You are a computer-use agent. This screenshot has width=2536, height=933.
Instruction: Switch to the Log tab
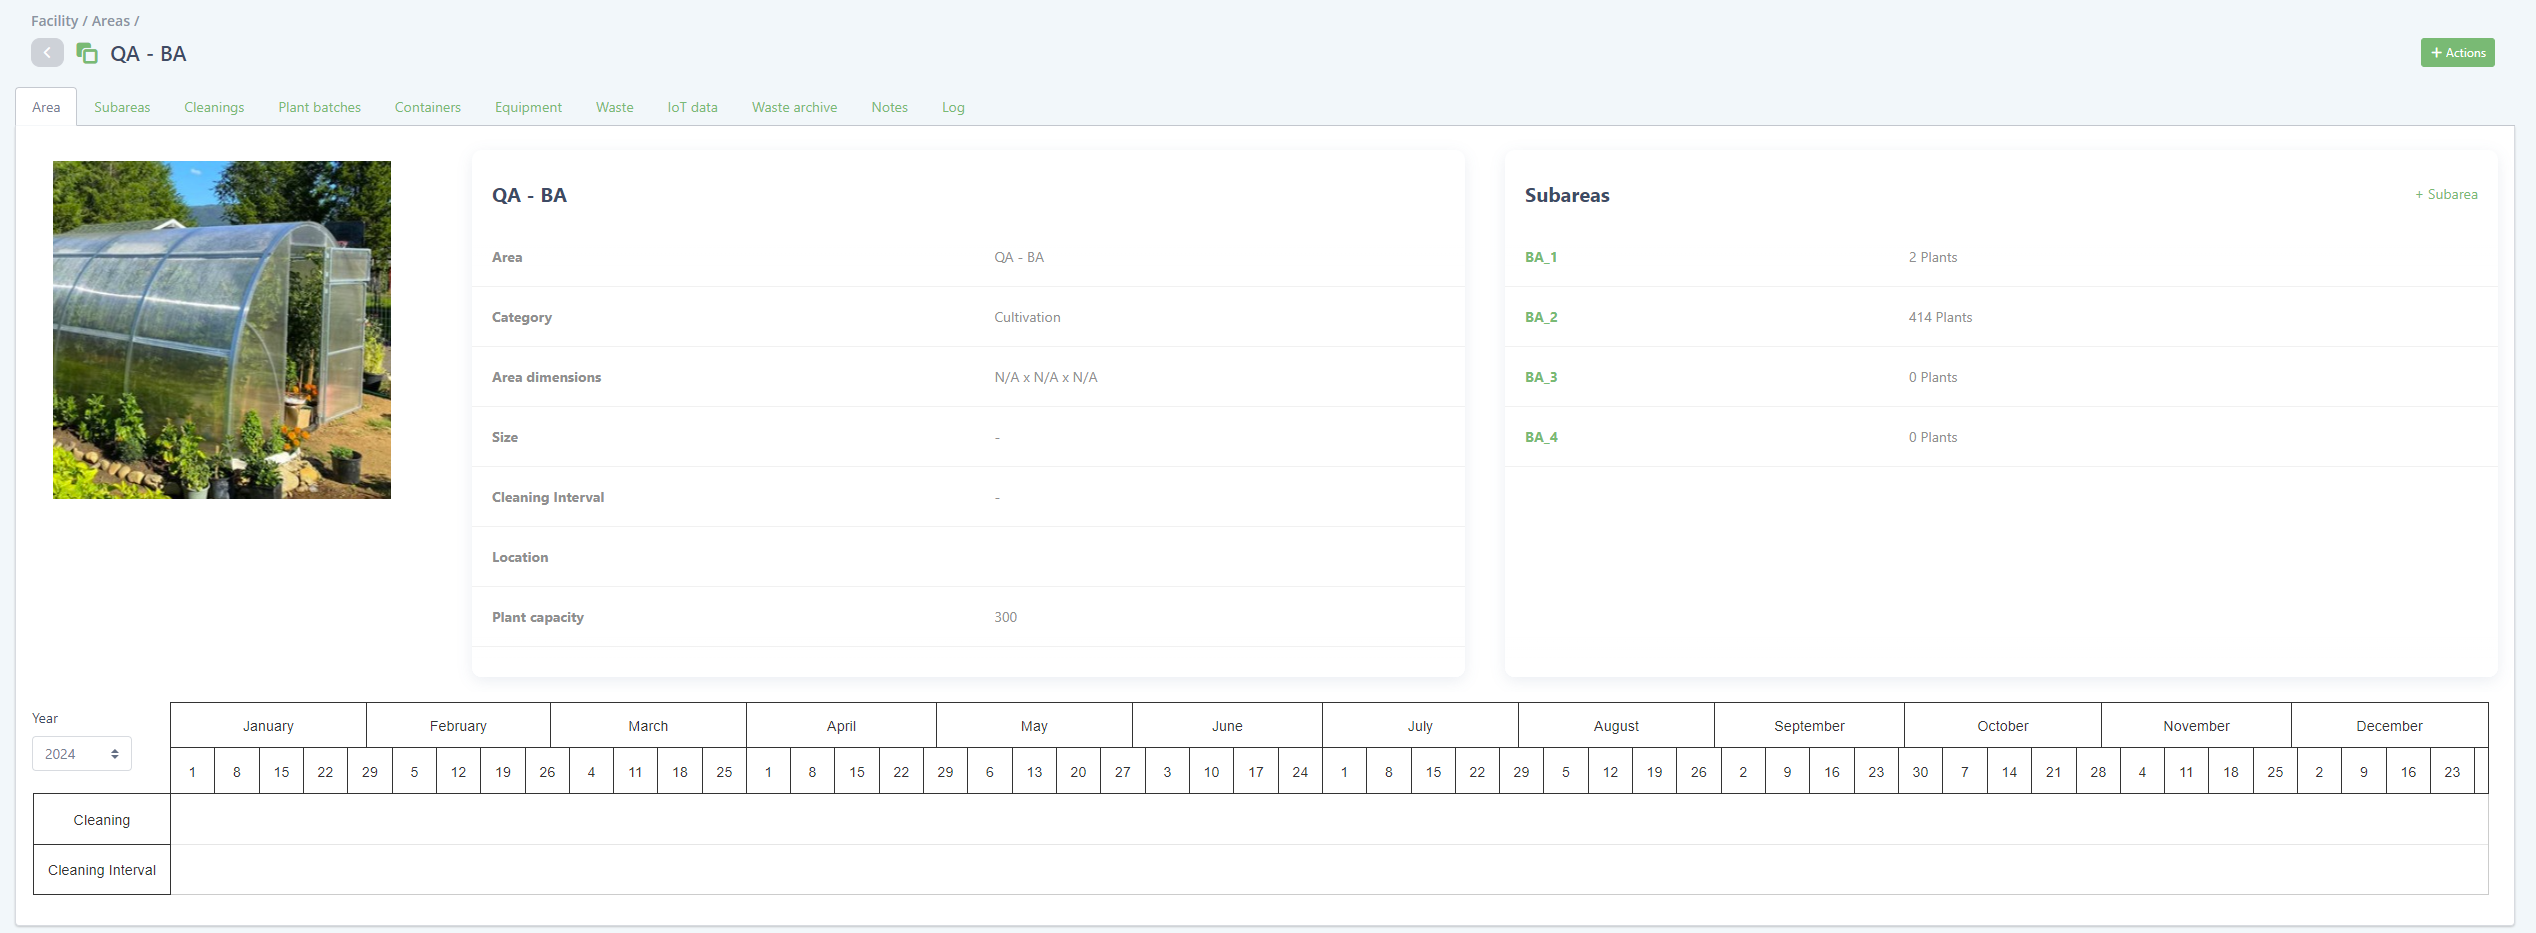[x=953, y=107]
